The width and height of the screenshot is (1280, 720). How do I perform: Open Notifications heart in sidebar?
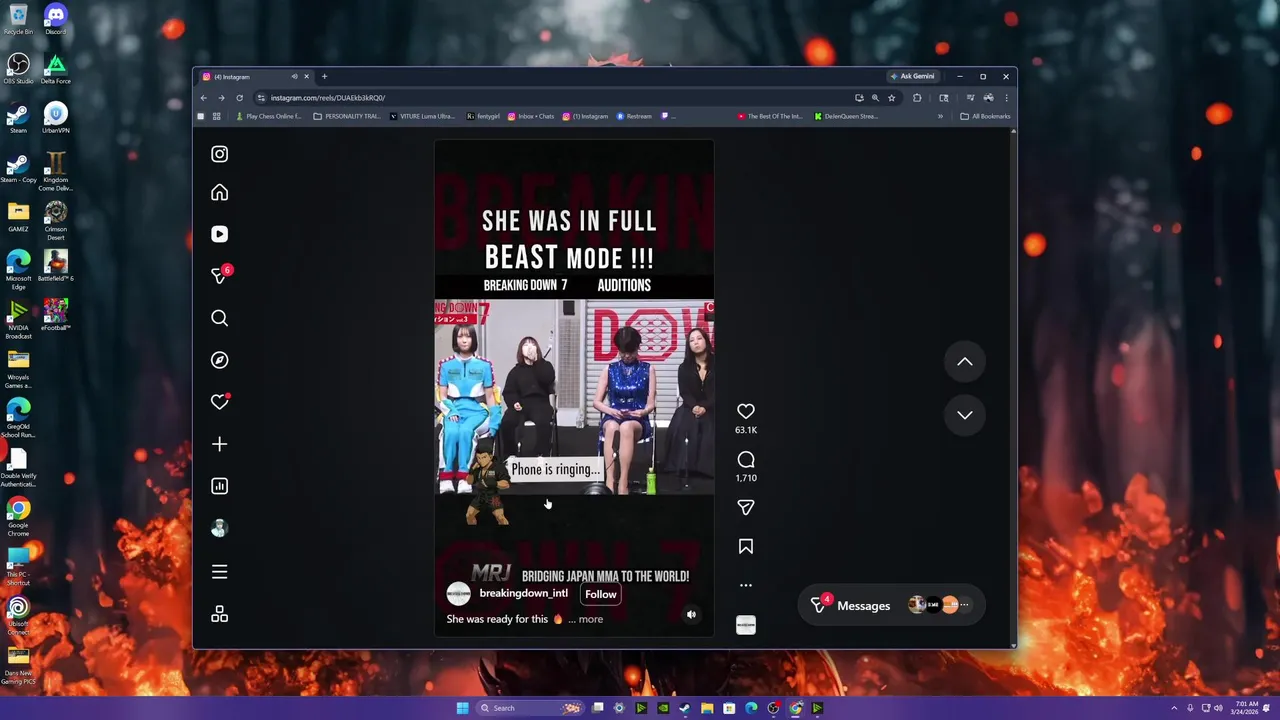click(x=219, y=402)
